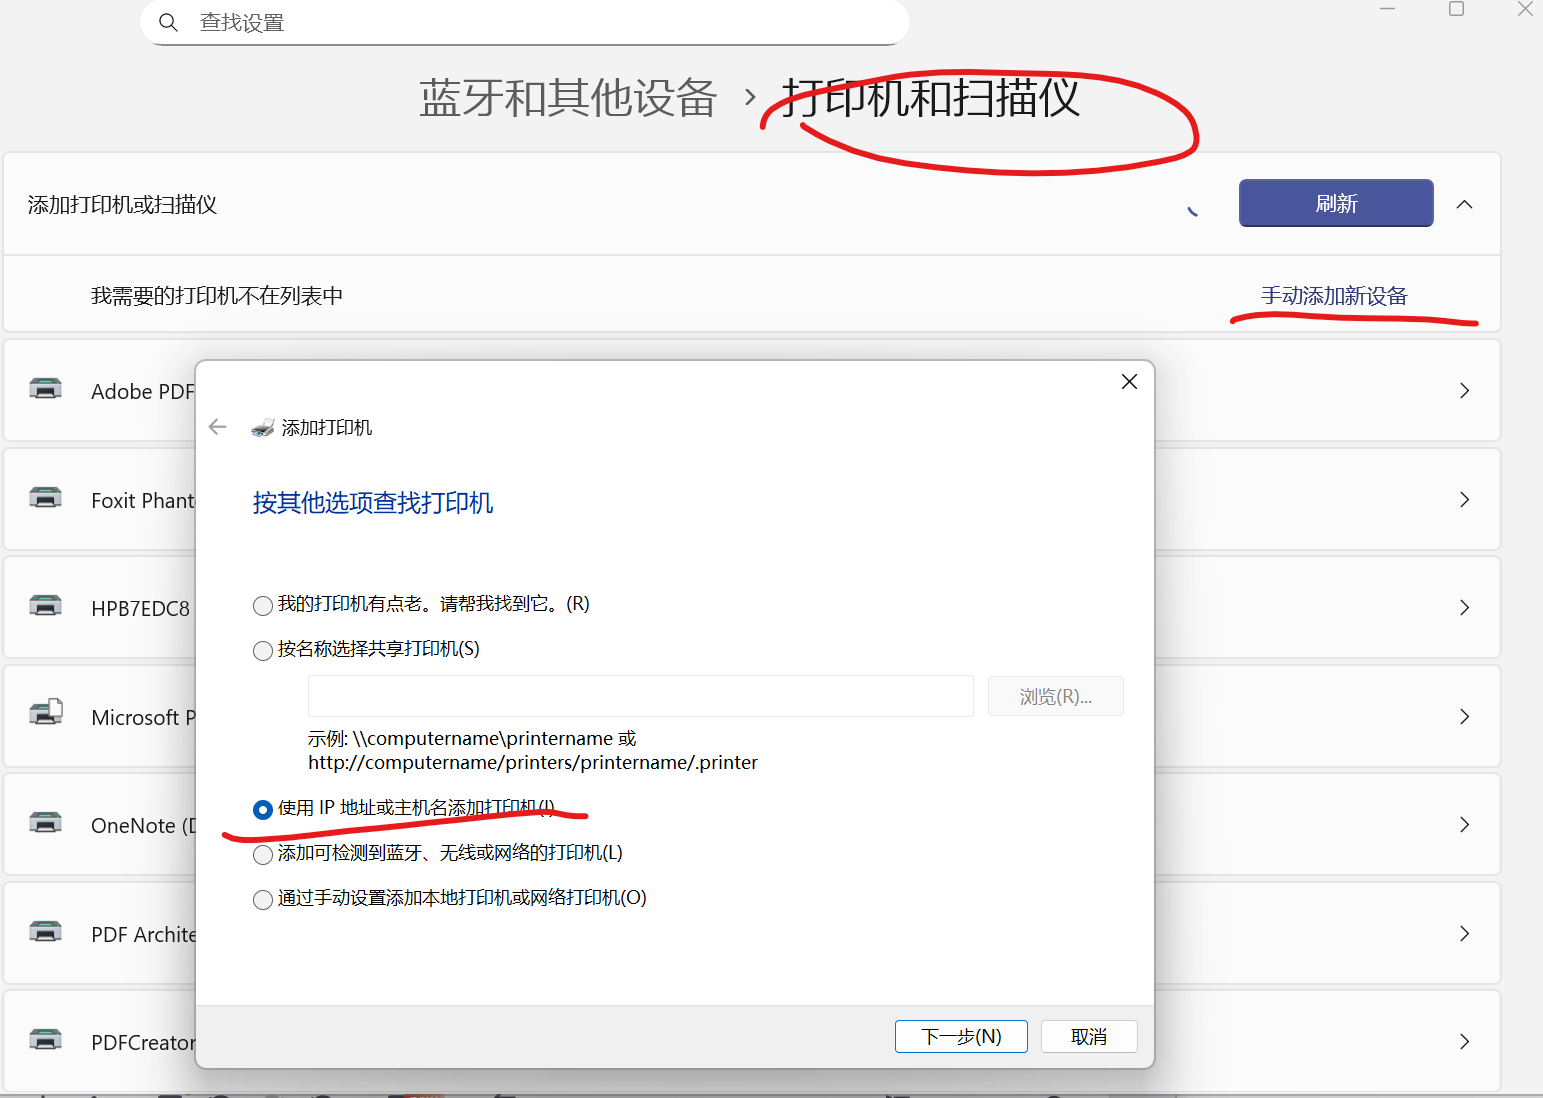The width and height of the screenshot is (1543, 1098).
Task: Click 手动添加新设备 link
Action: (x=1334, y=295)
